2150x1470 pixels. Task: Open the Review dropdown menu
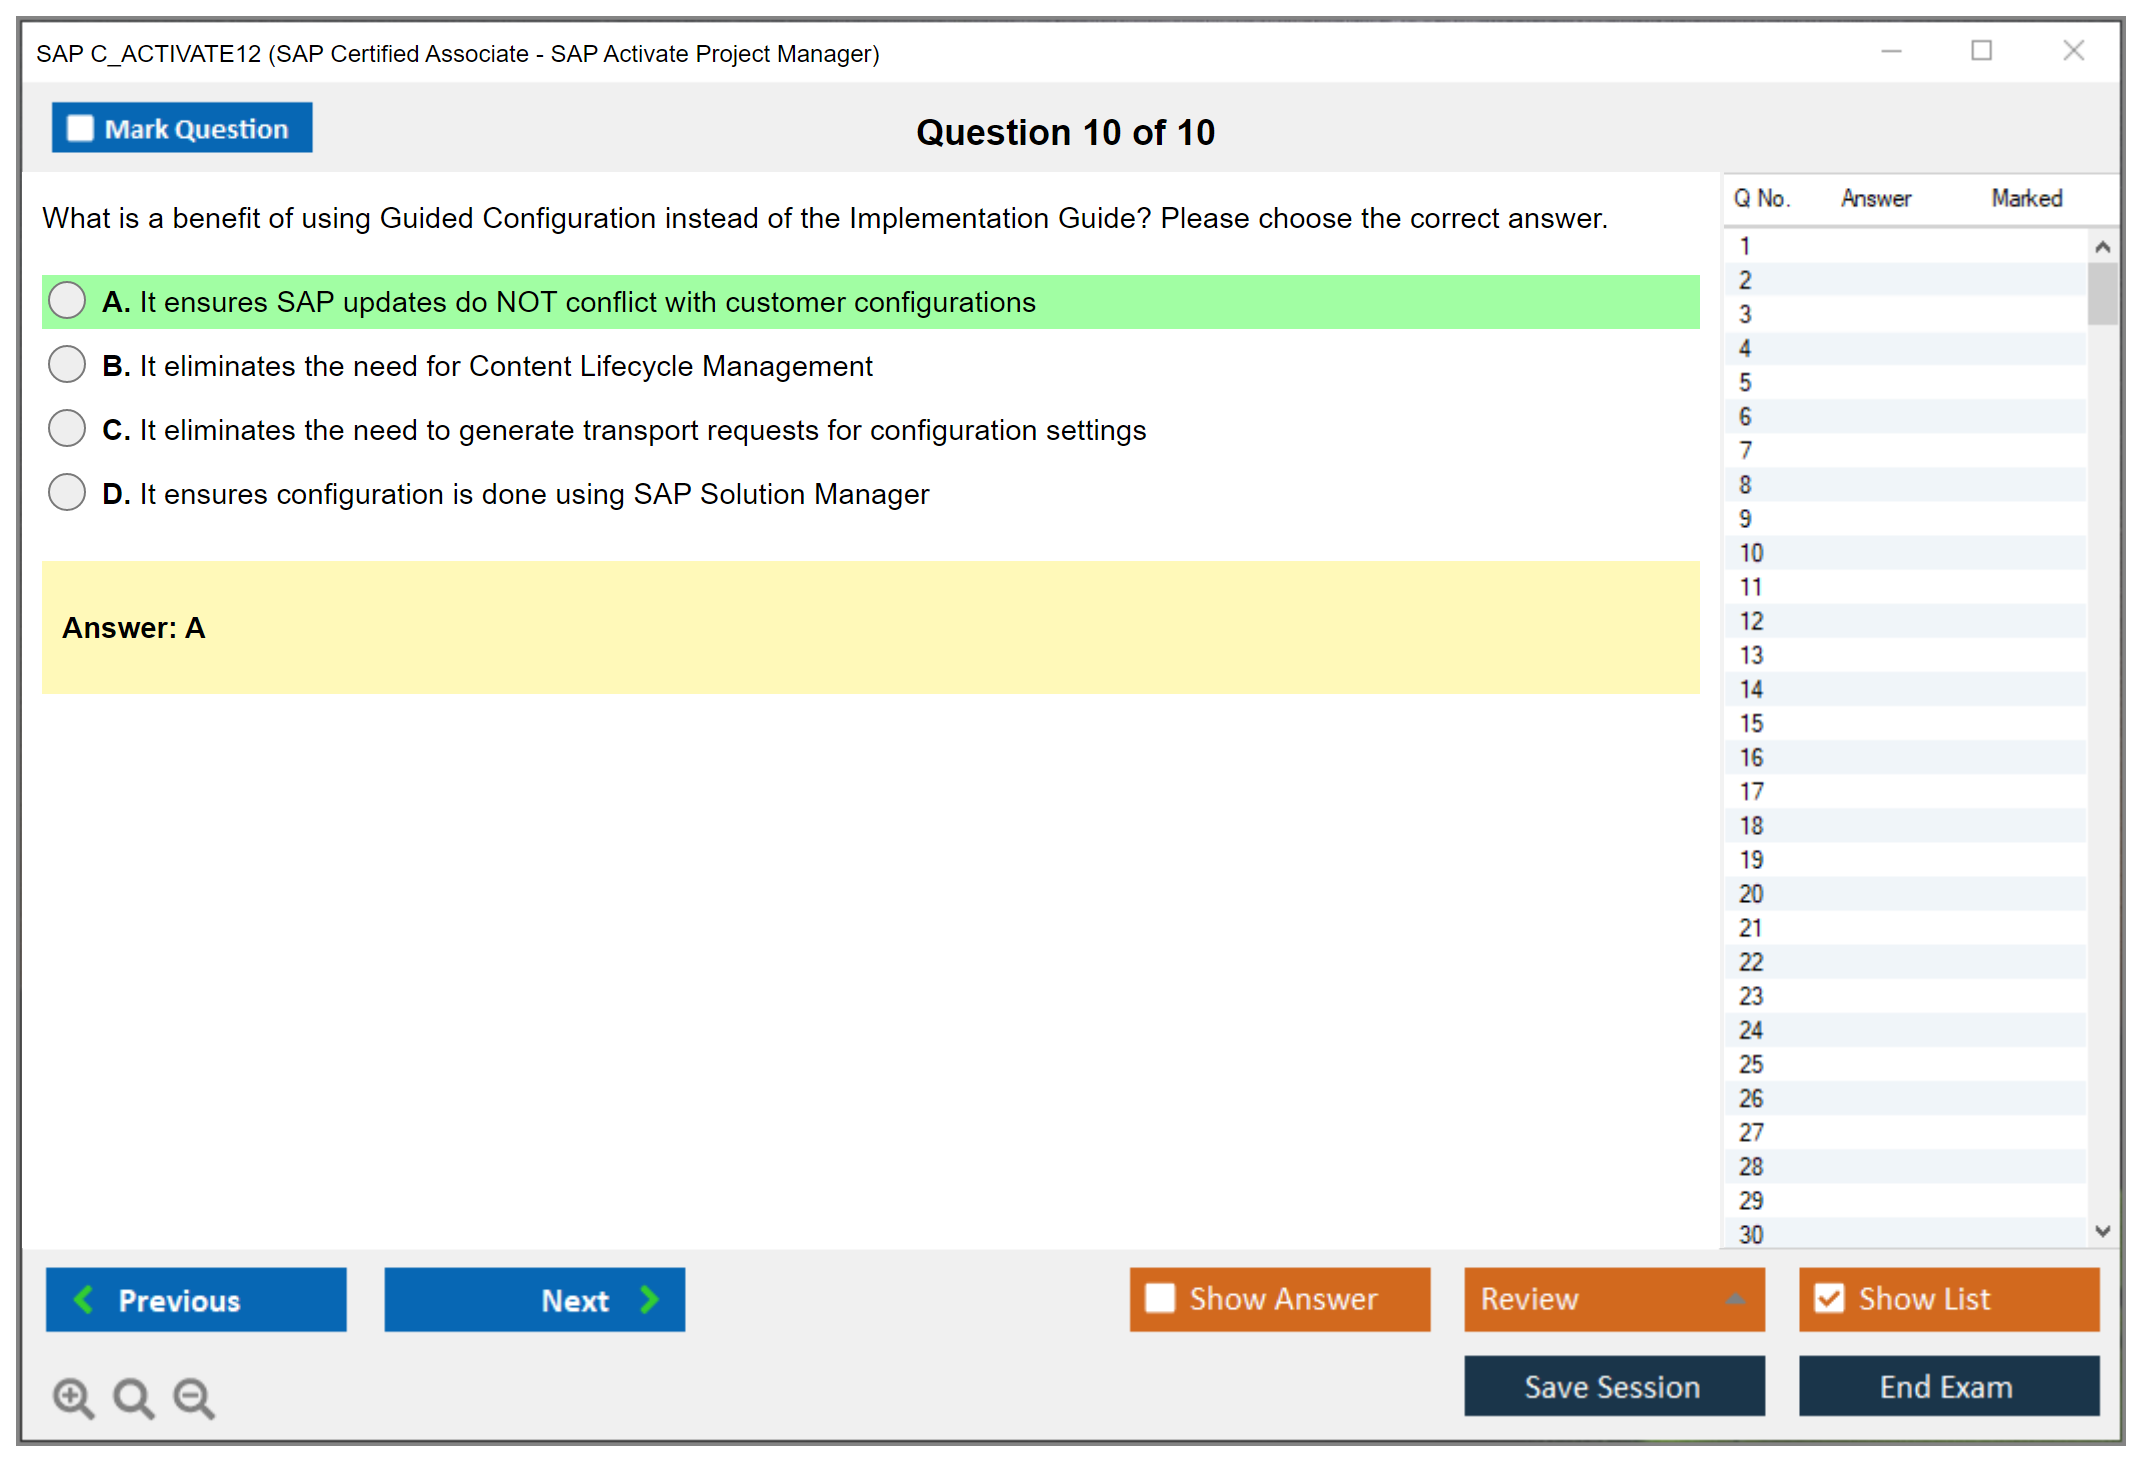1735,1299
